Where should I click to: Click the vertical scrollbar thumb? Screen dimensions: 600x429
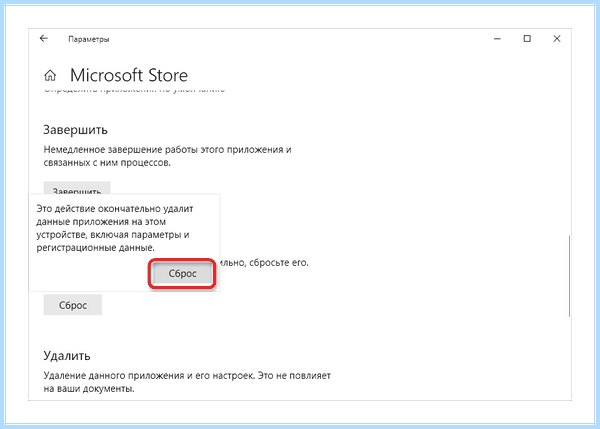[x=569, y=276]
